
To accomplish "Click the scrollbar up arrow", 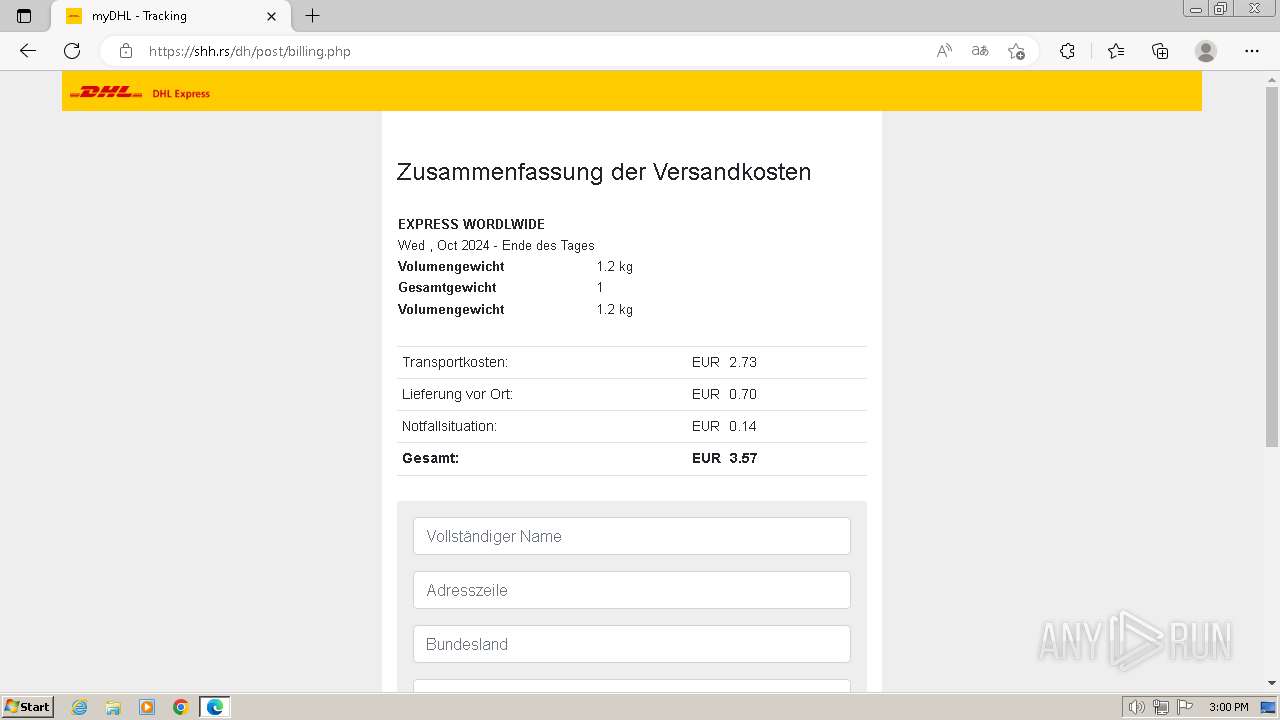I will pos(1272,78).
